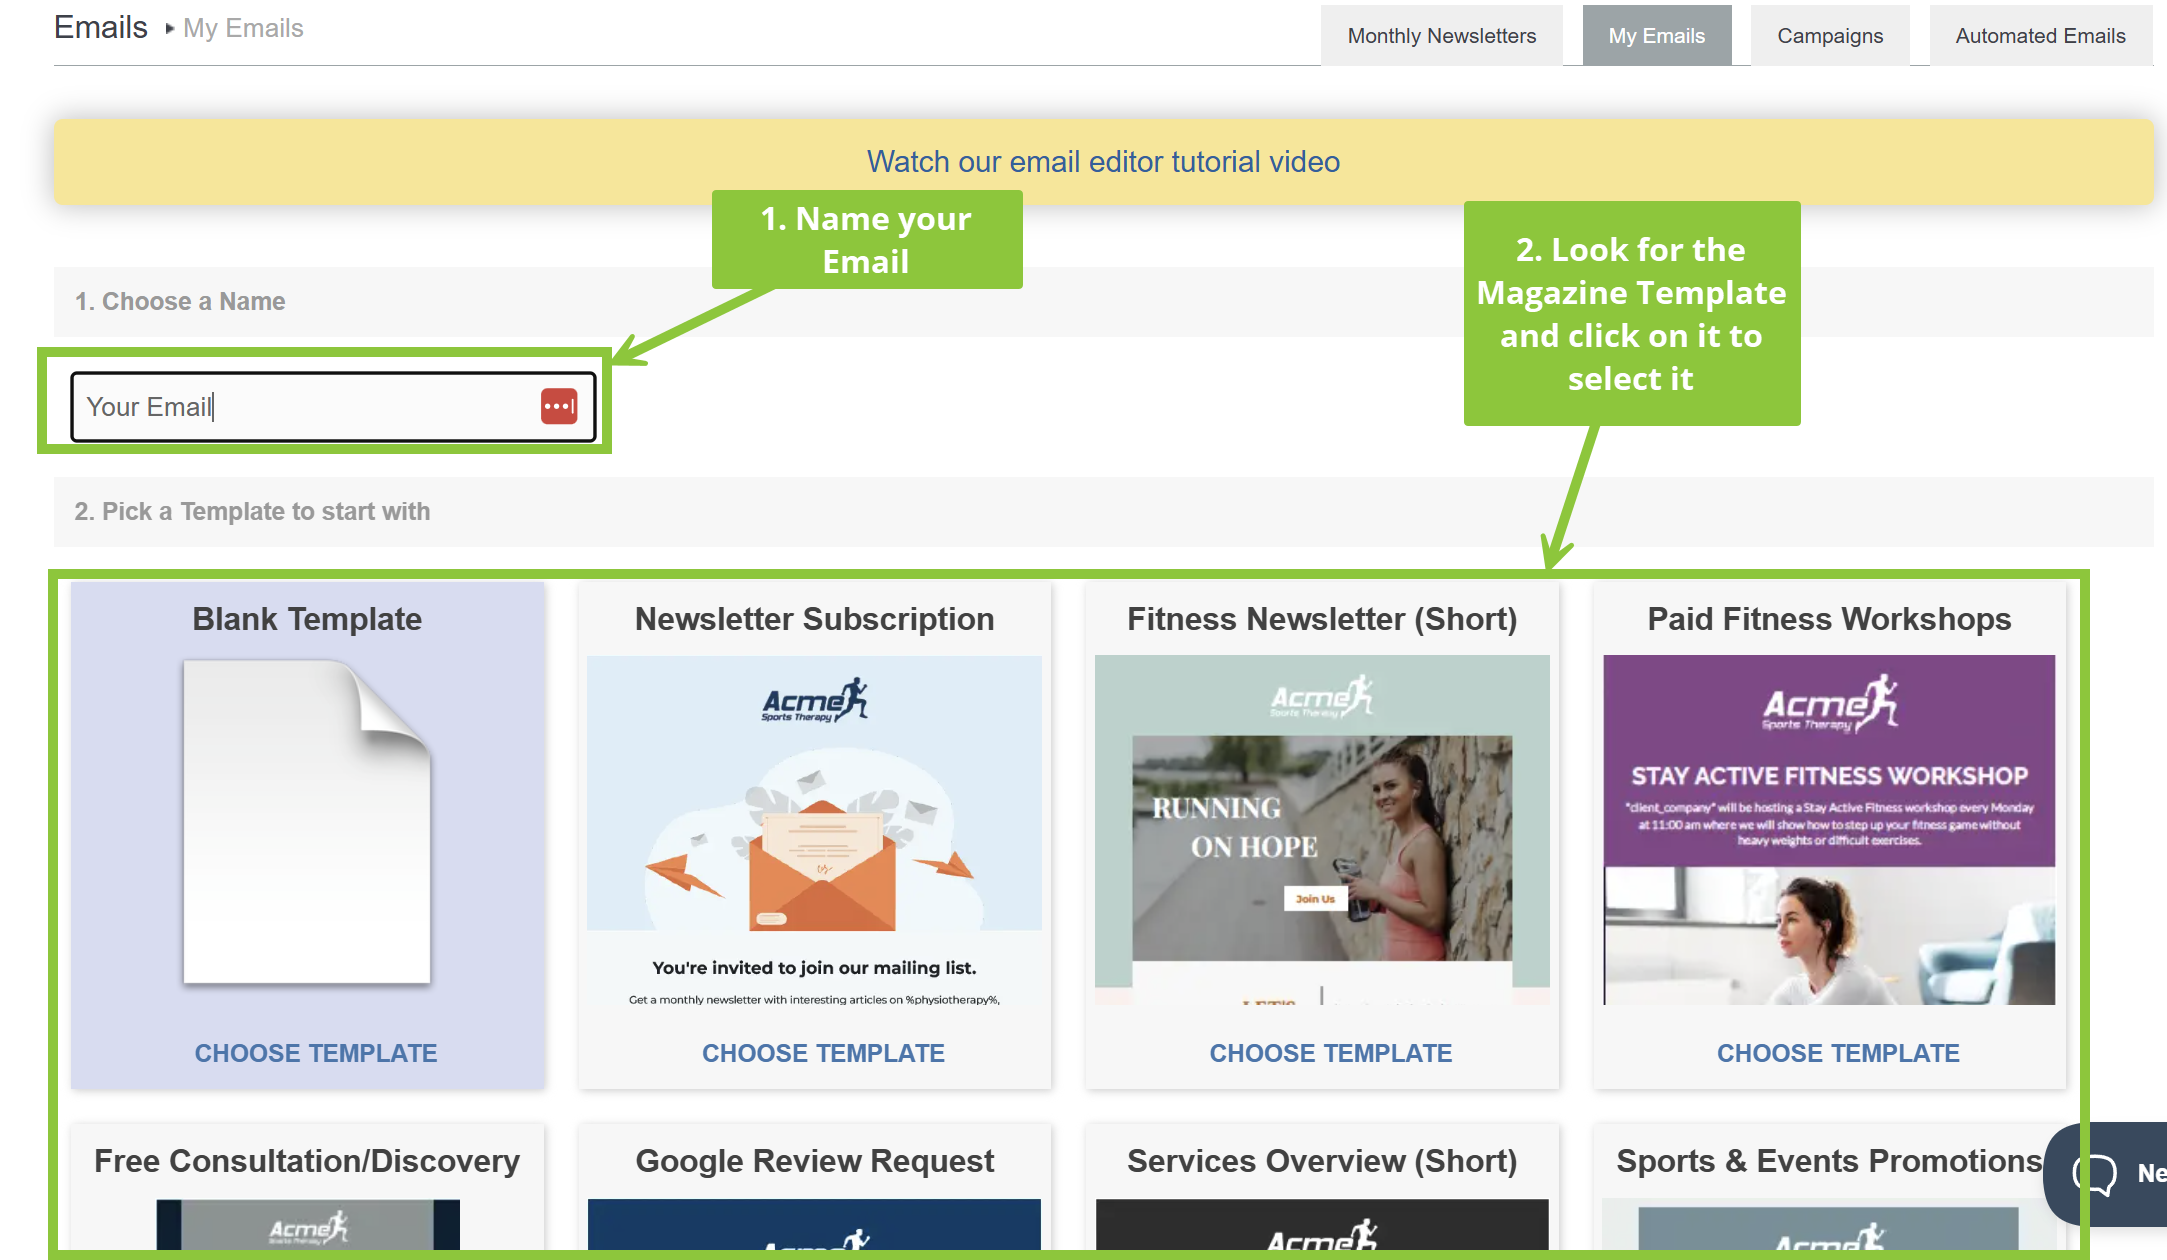The image size is (2167, 1260).
Task: Choose the Blank Template
Action: (x=315, y=1053)
